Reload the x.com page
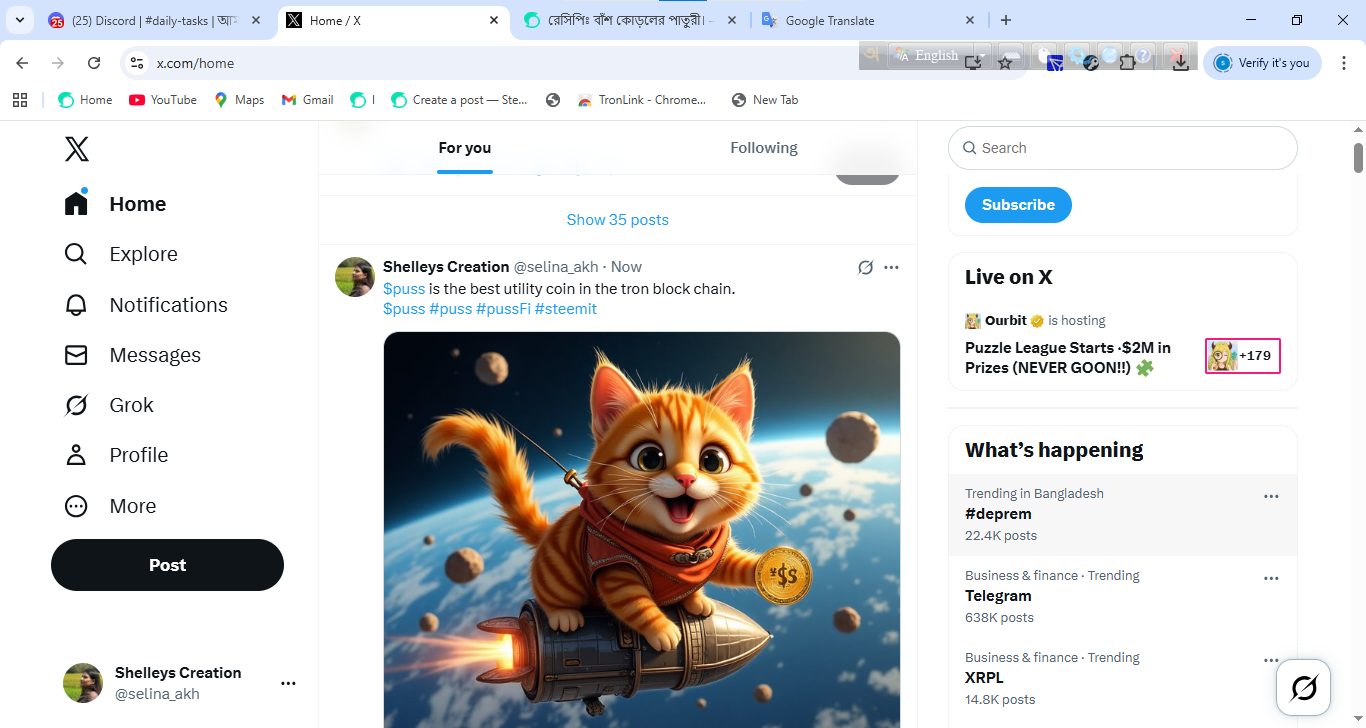1366x728 pixels. [94, 63]
